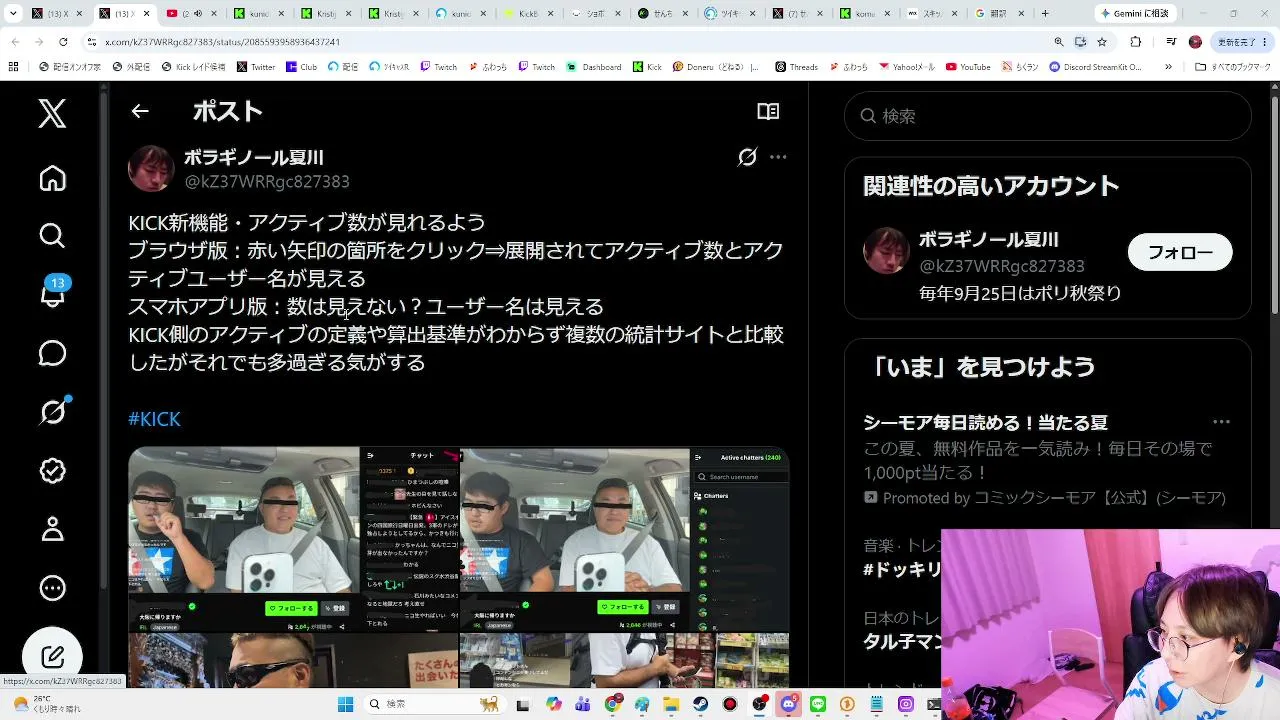1280x720 pixels.
Task: Switch to the KickB tab
Action: point(530,14)
